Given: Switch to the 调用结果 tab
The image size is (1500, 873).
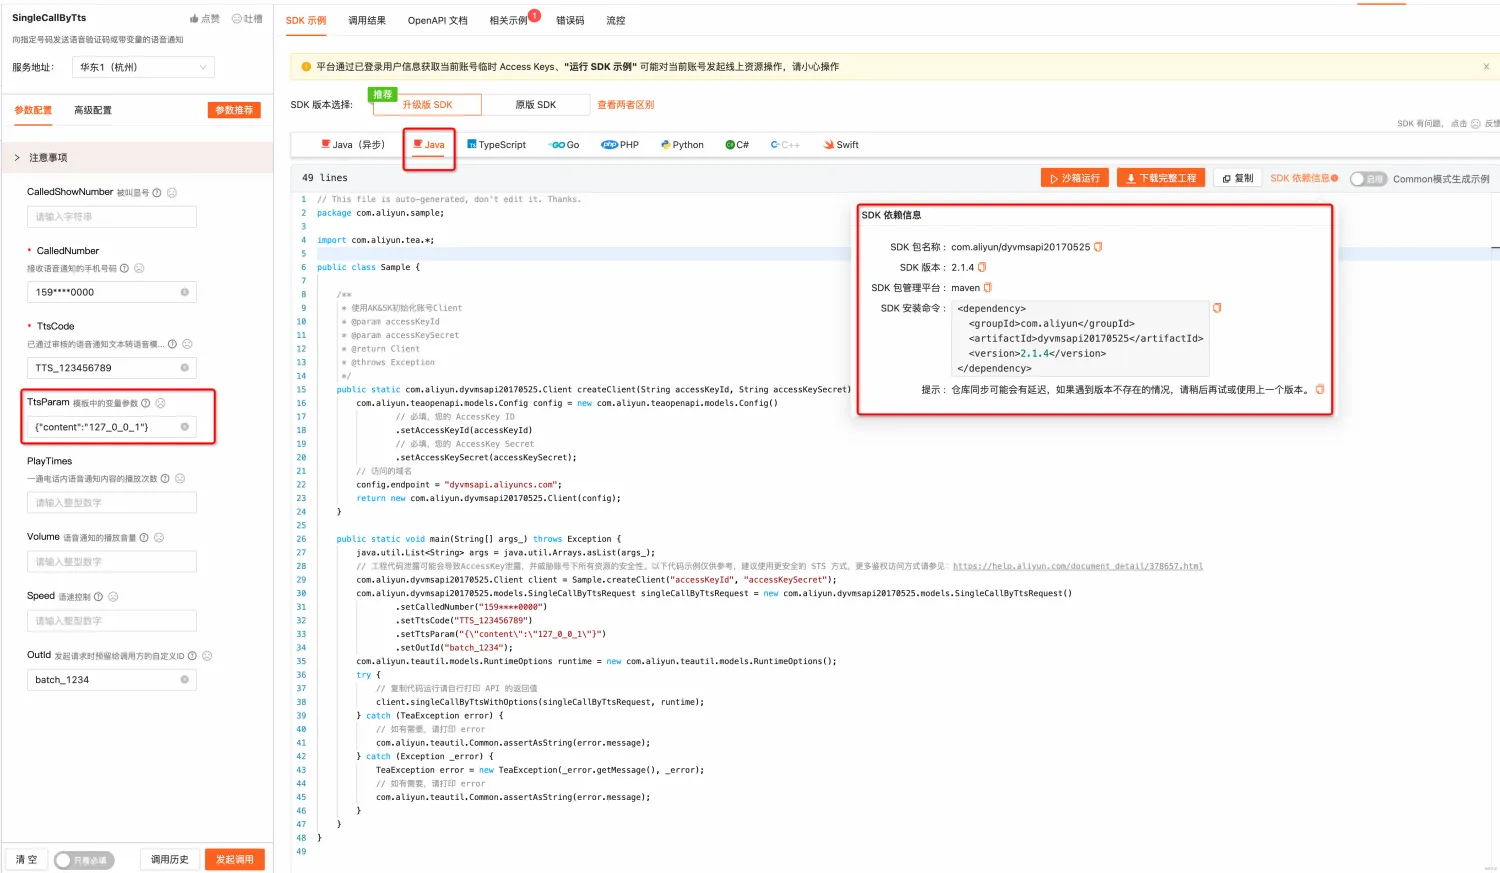Looking at the screenshot, I should tap(367, 20).
